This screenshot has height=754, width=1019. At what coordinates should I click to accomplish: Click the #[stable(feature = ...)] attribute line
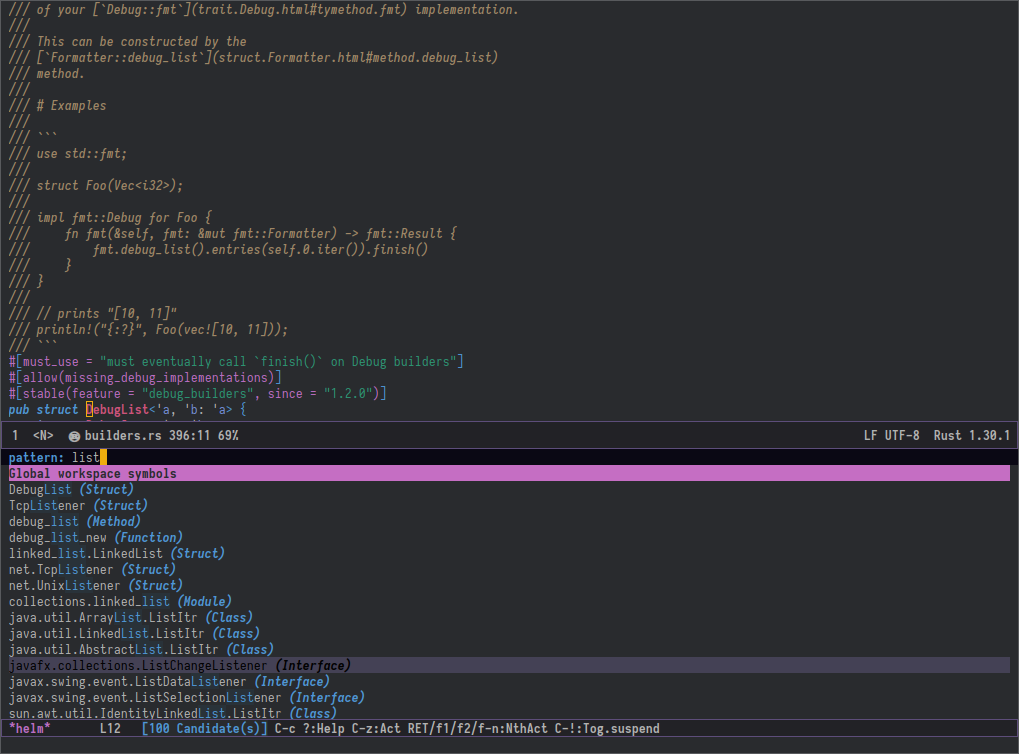coord(198,393)
